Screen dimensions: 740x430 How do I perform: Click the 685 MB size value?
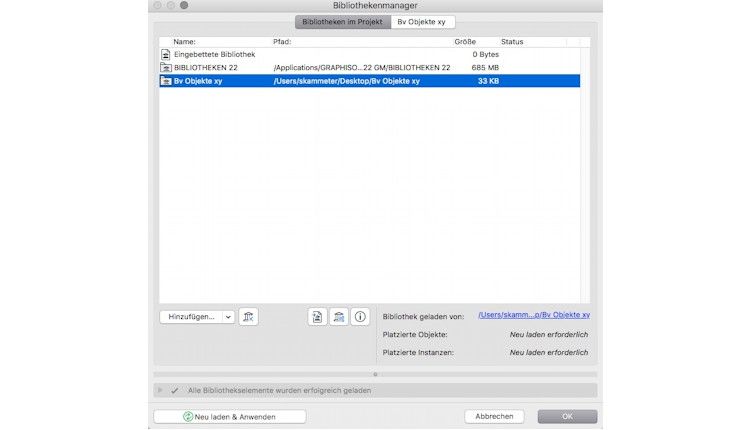coord(485,67)
